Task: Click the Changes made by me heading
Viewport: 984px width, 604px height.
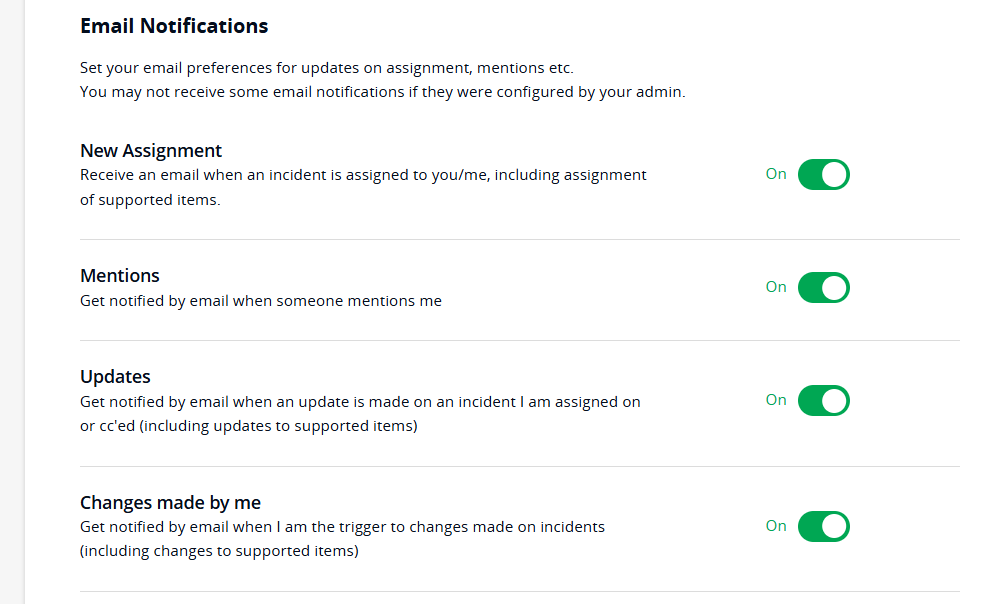Action: [170, 503]
